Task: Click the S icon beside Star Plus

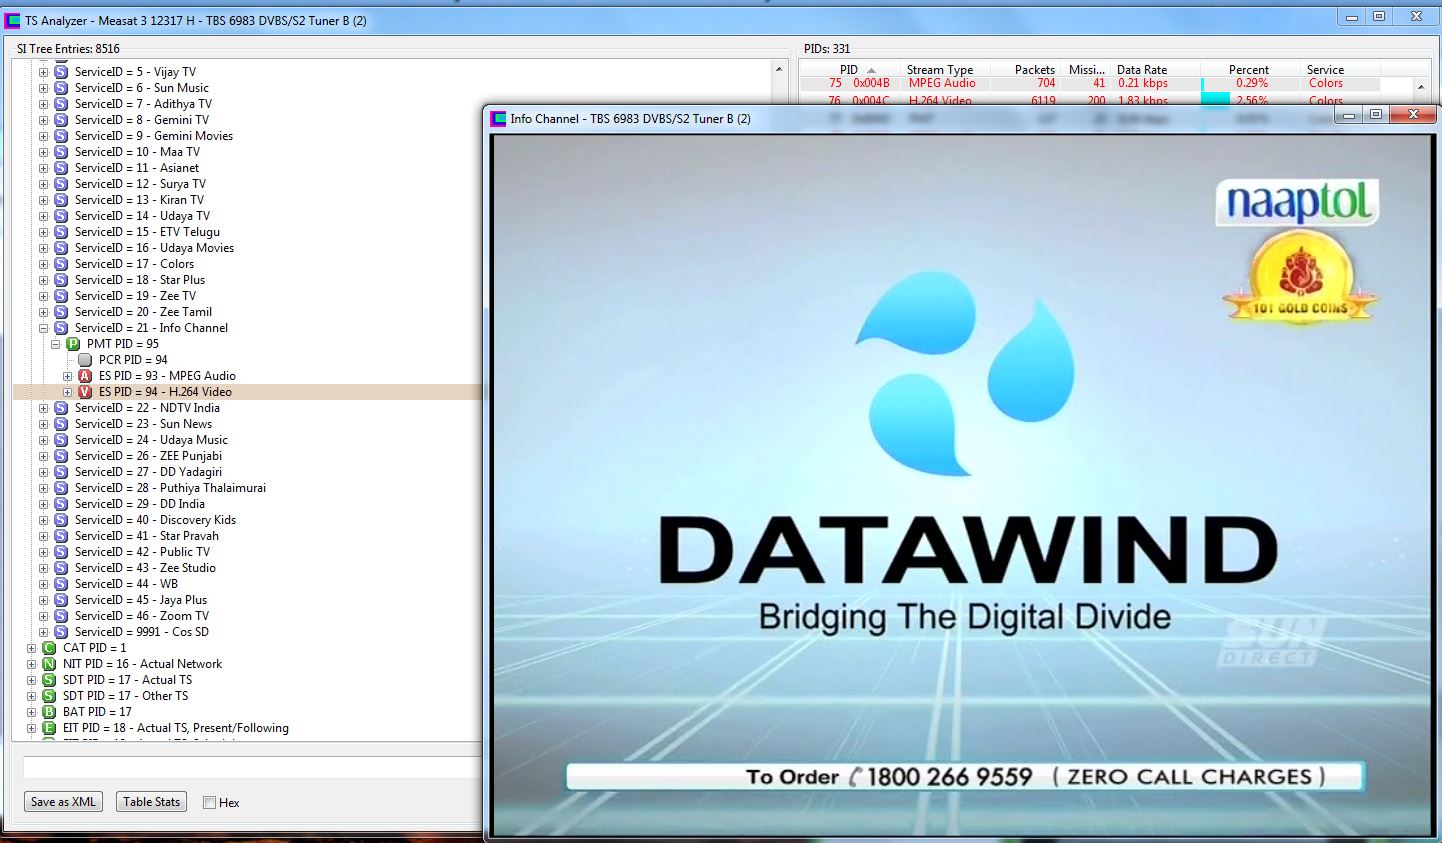Action: [x=61, y=280]
